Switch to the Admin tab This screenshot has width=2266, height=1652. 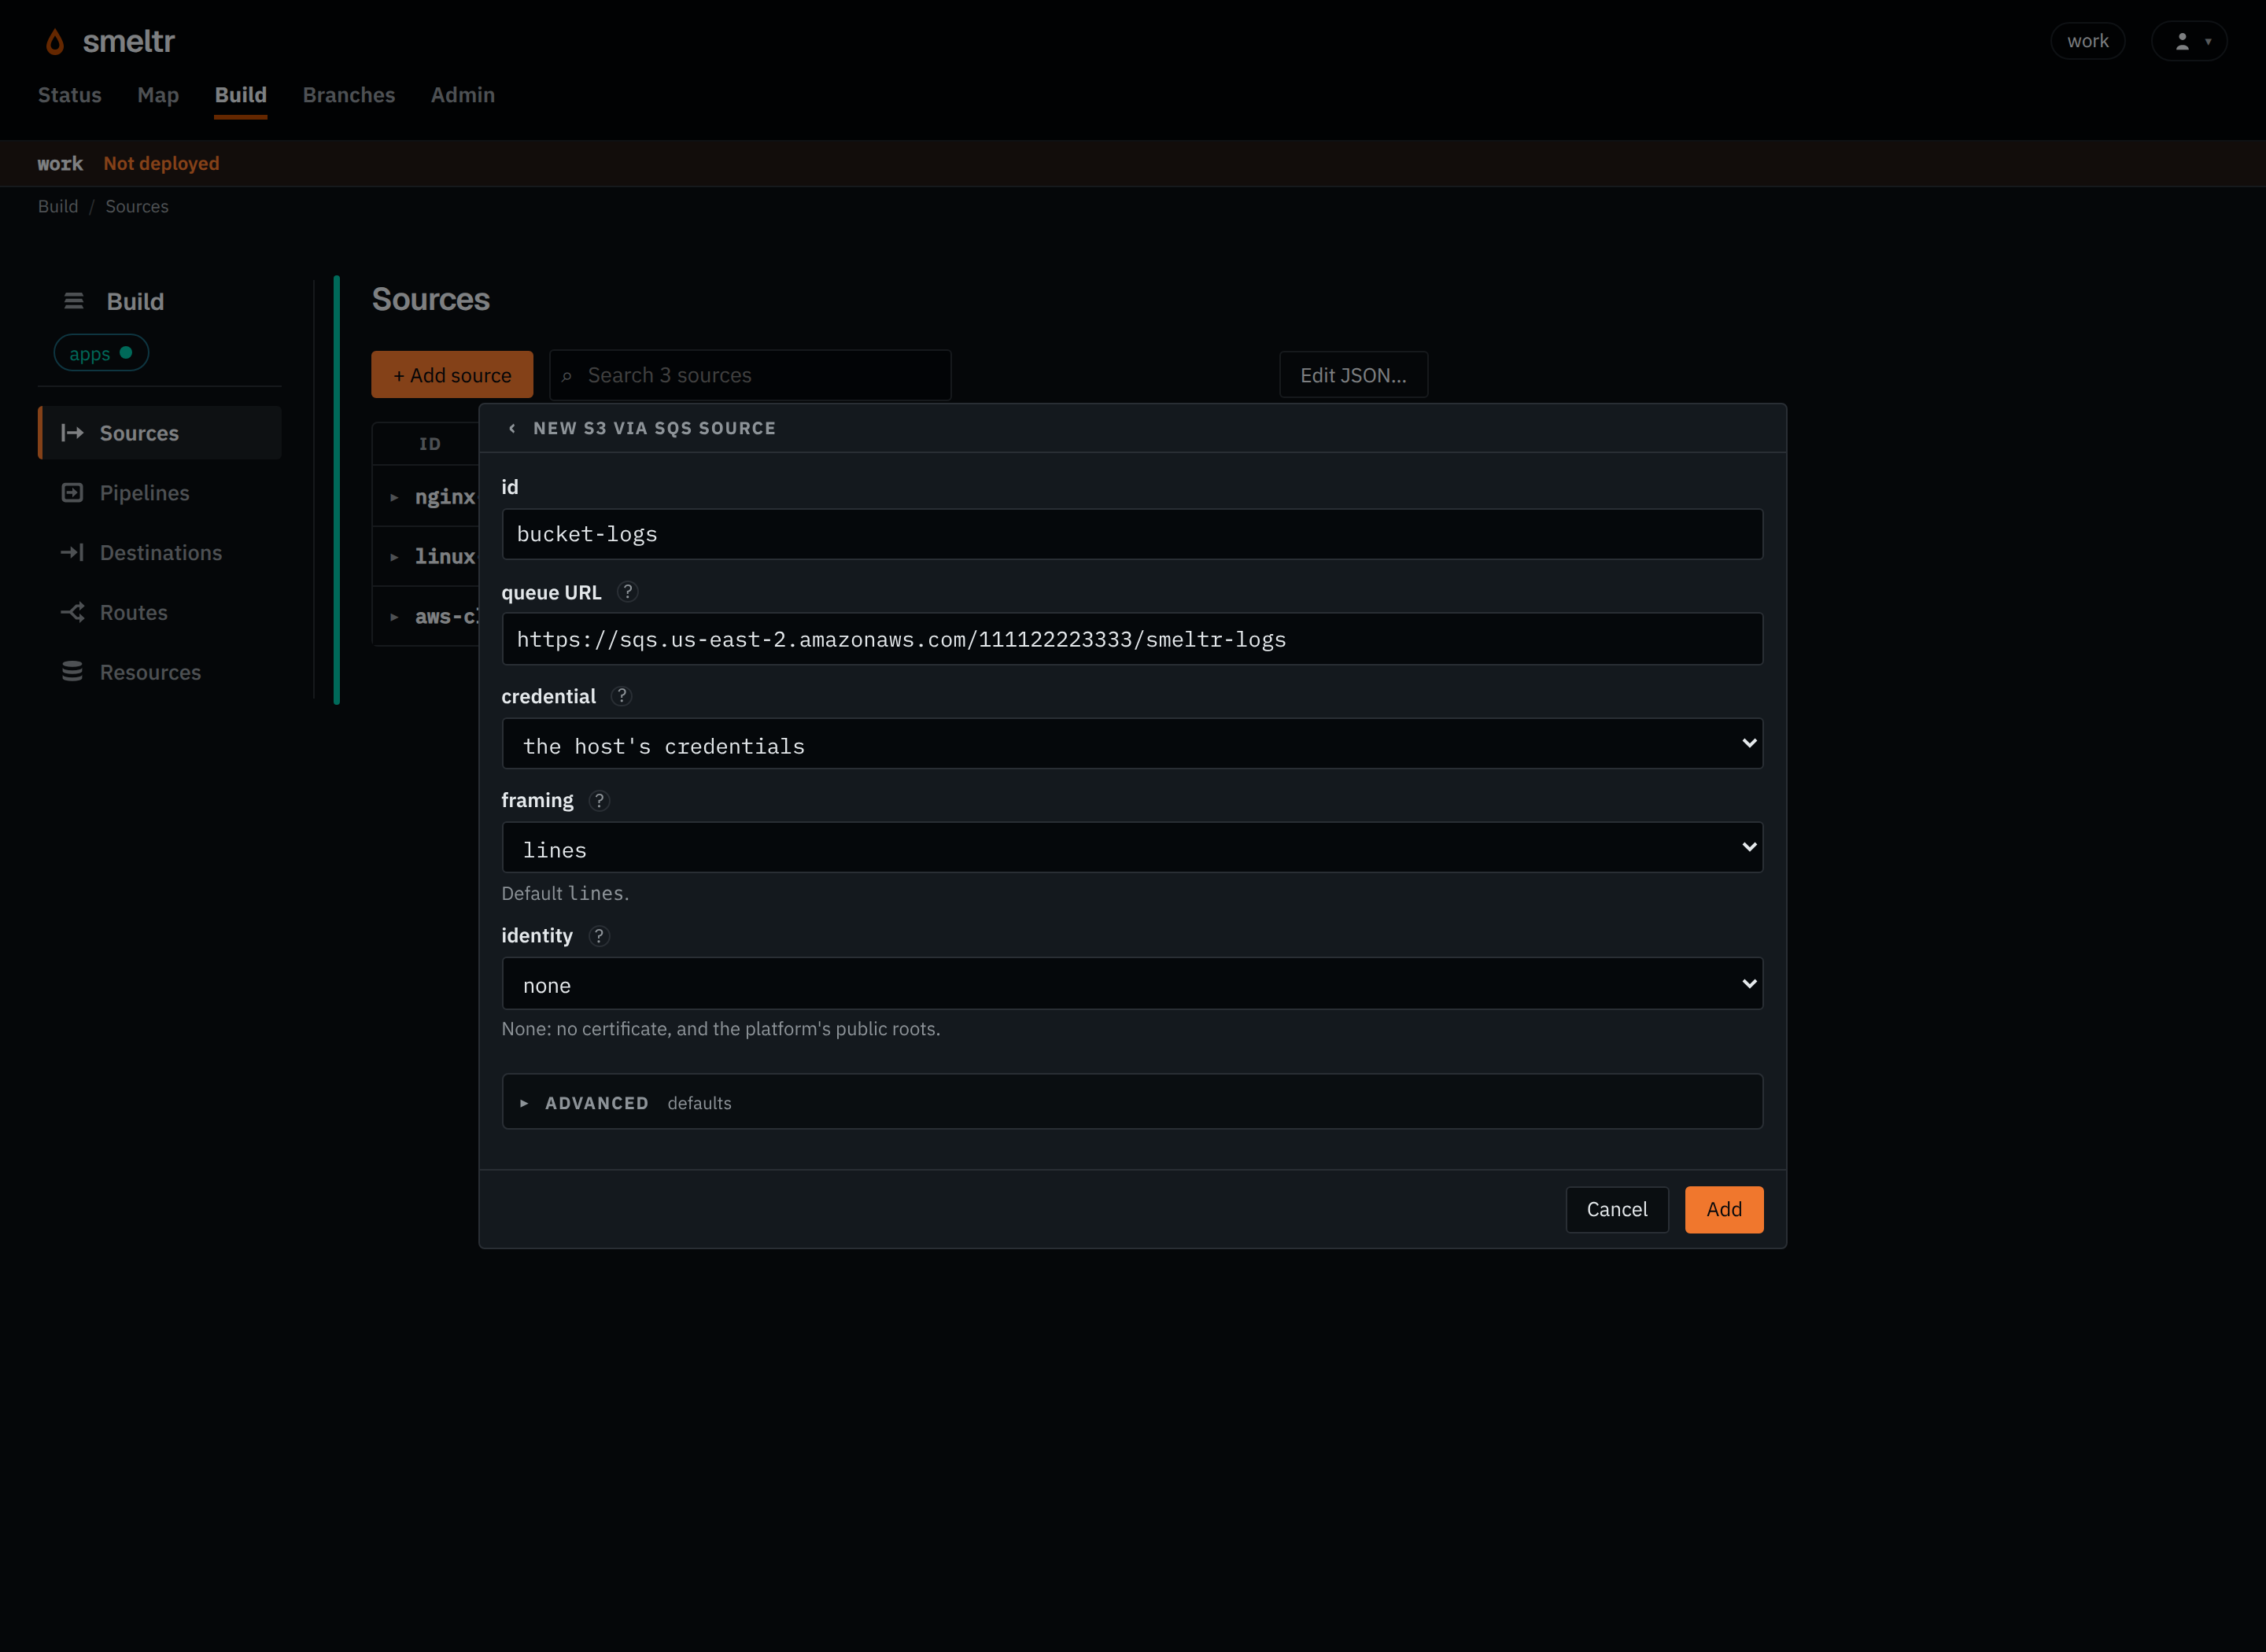(463, 95)
